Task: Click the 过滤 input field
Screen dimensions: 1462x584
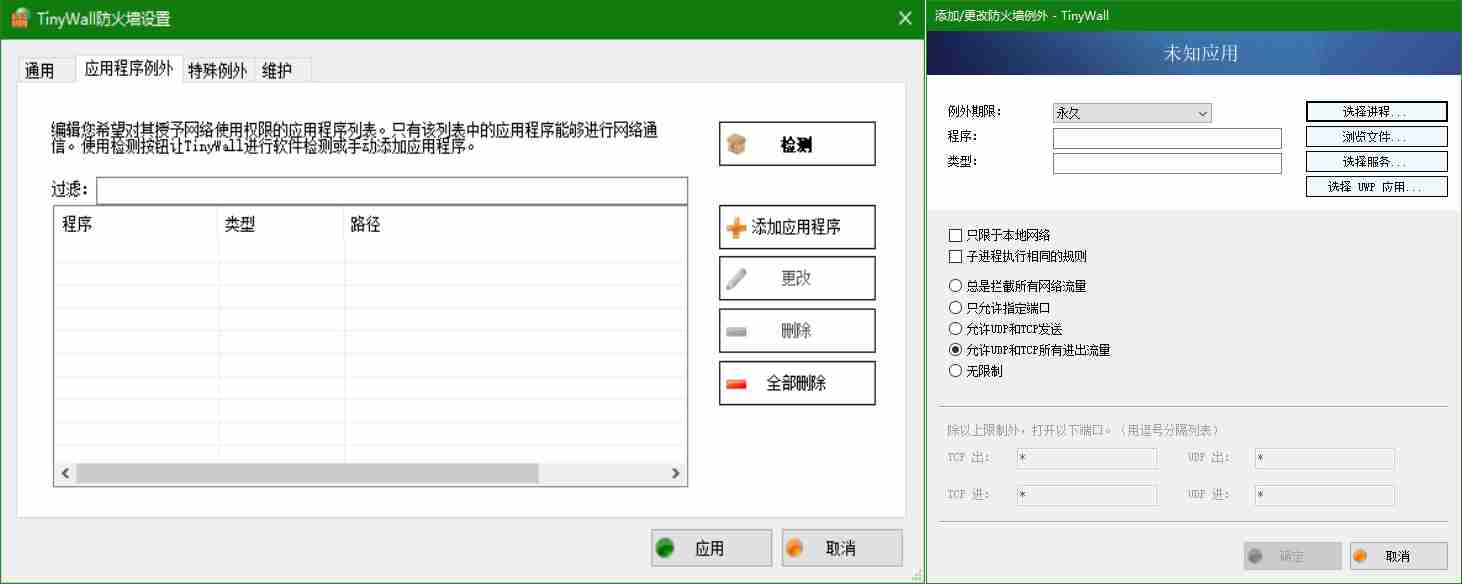Action: (392, 190)
